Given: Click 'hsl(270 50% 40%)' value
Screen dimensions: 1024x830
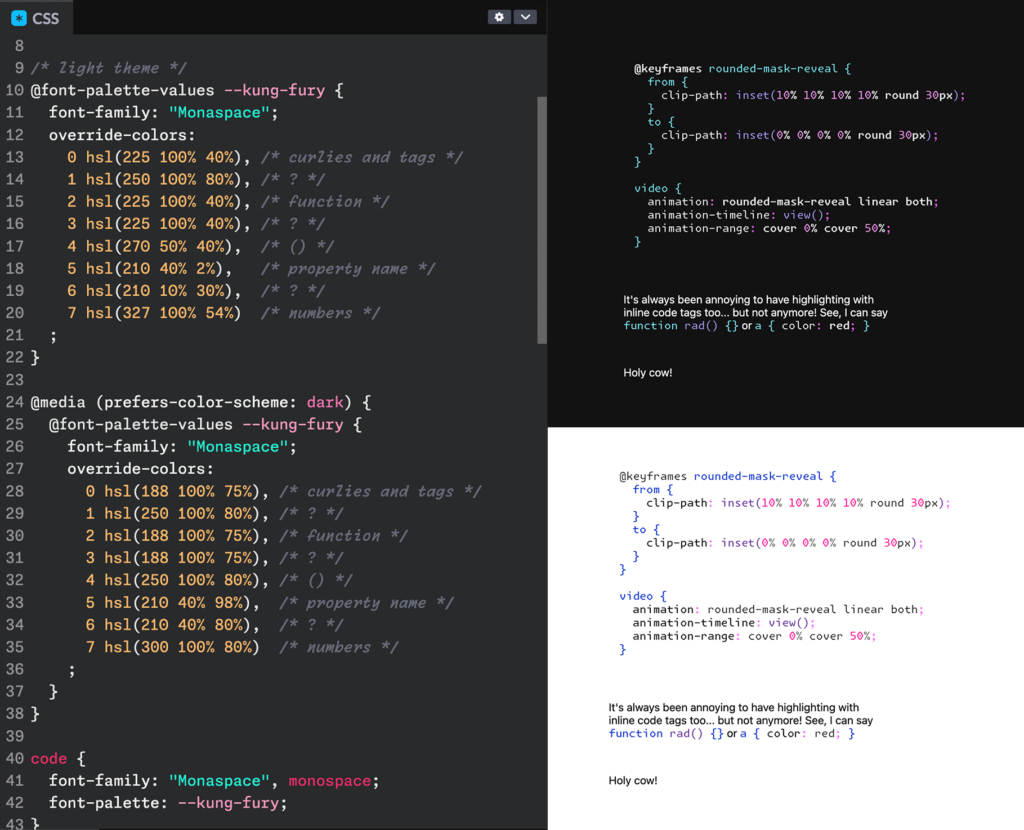Looking at the screenshot, I should coord(159,246).
